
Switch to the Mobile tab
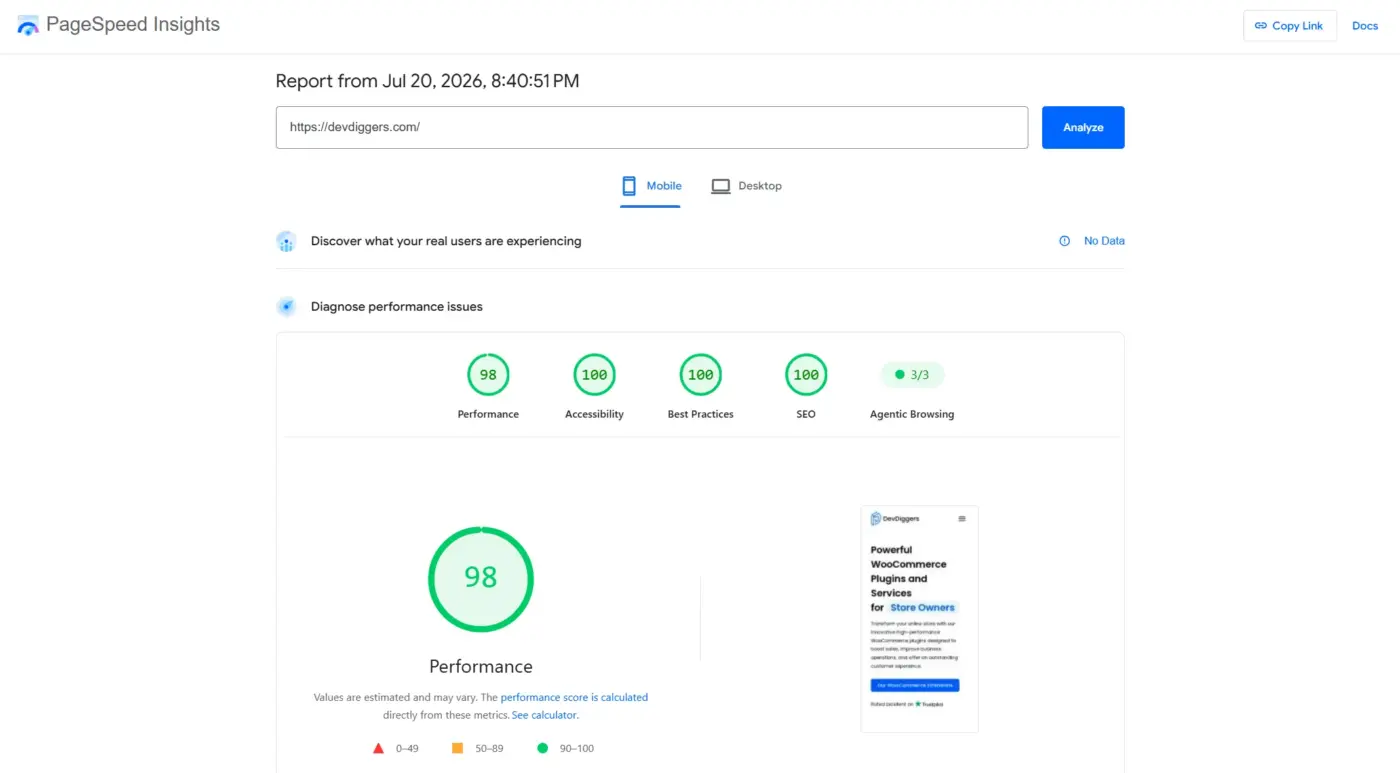651,186
